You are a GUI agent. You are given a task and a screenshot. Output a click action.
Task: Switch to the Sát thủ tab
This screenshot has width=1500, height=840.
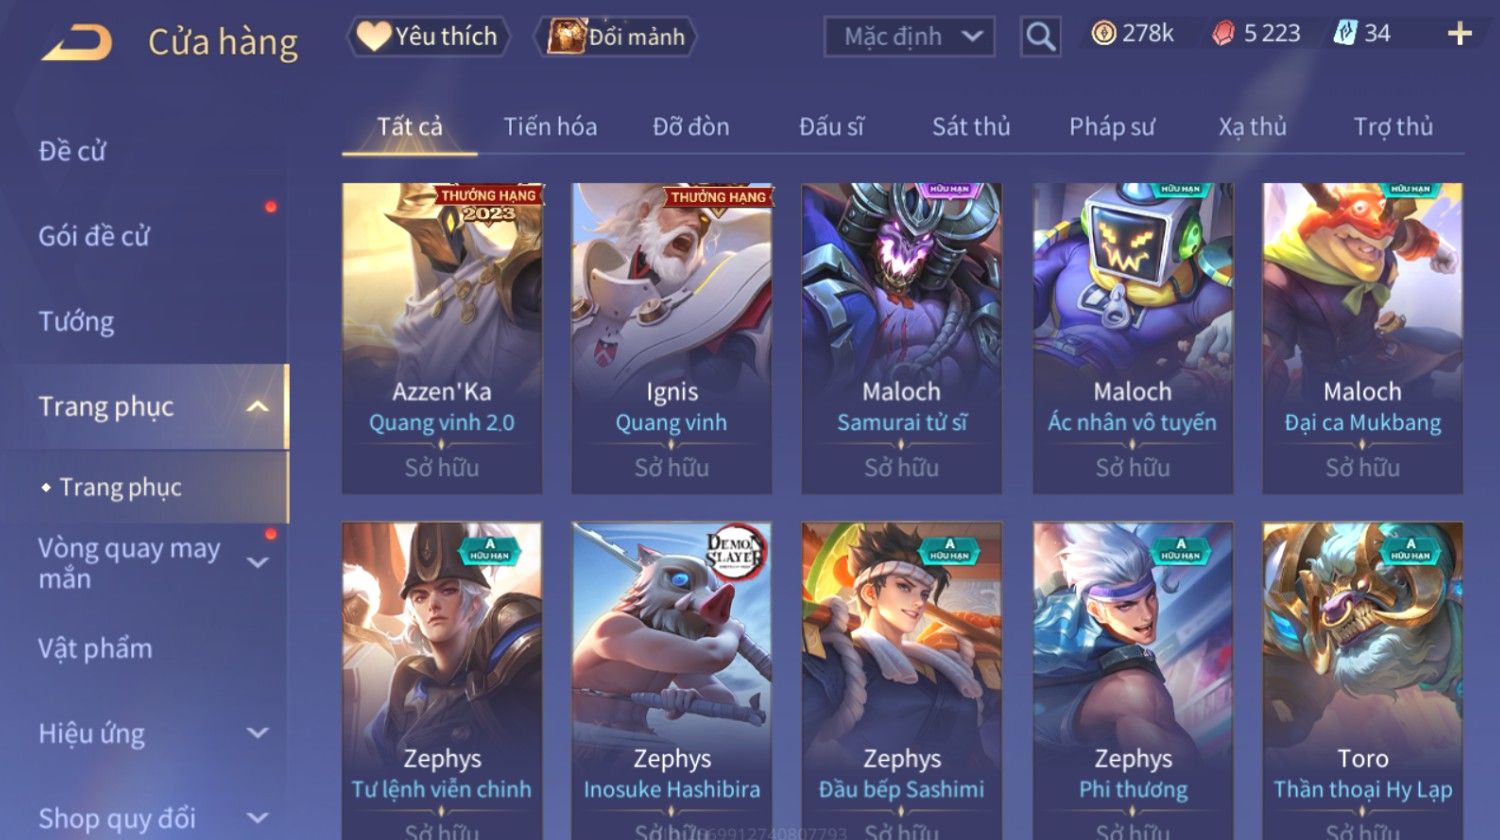pyautogui.click(x=971, y=127)
